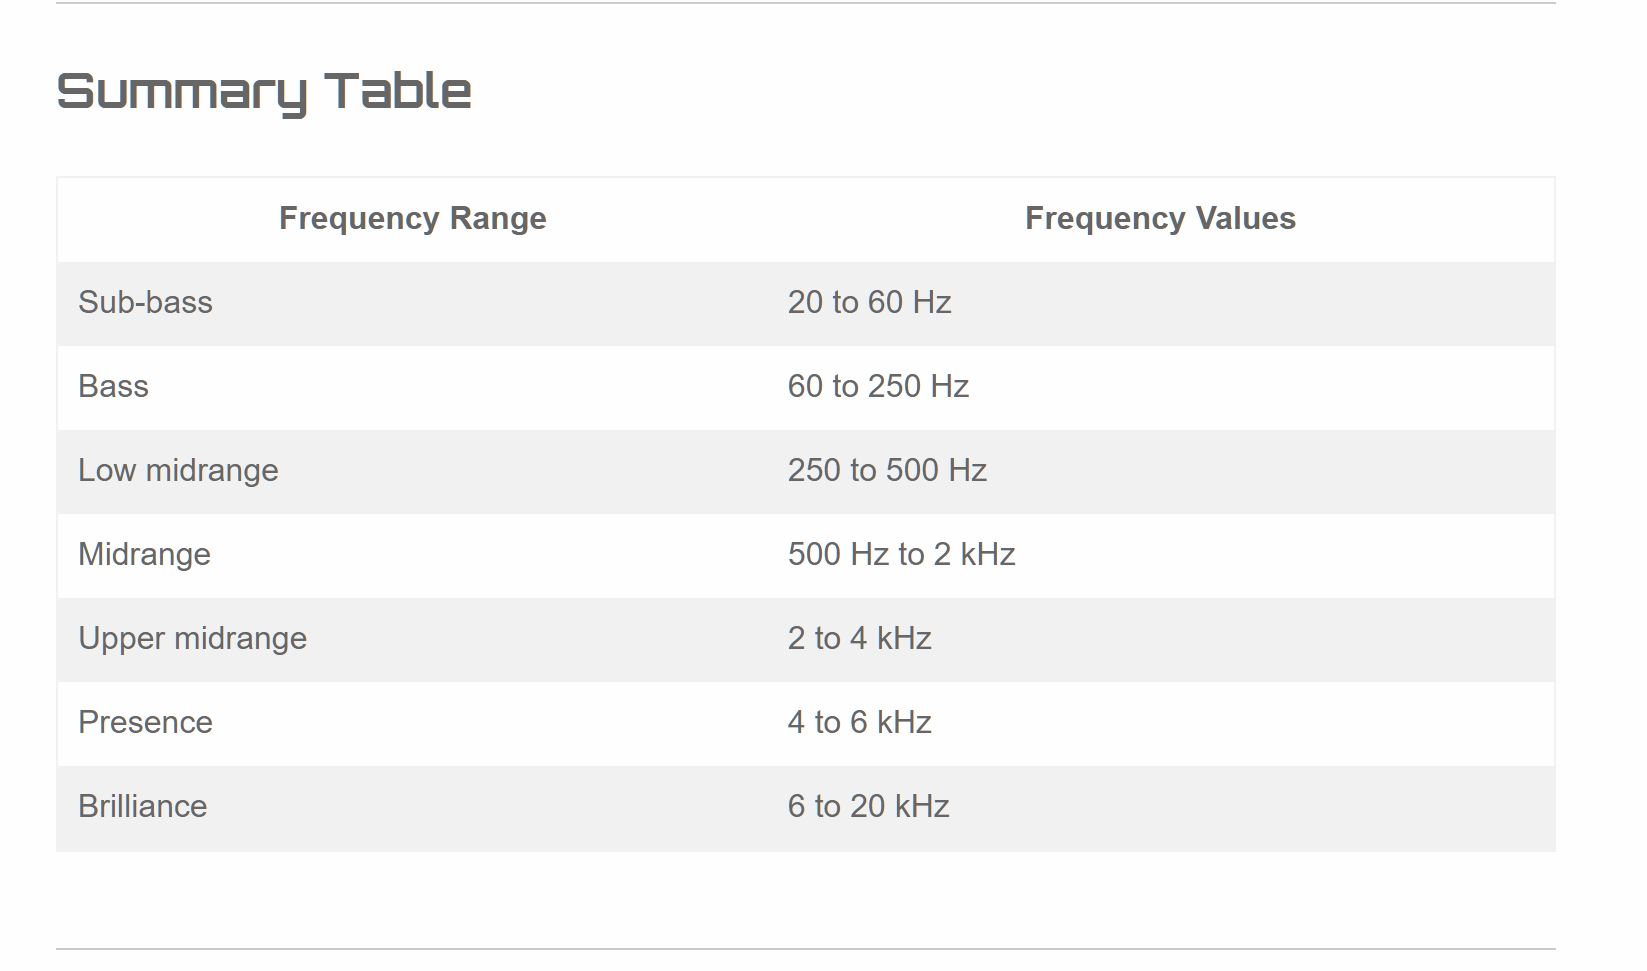Screen dimensions: 1647x971
Task: Click the 20 to 60 Hz cell
Action: [x=869, y=302]
